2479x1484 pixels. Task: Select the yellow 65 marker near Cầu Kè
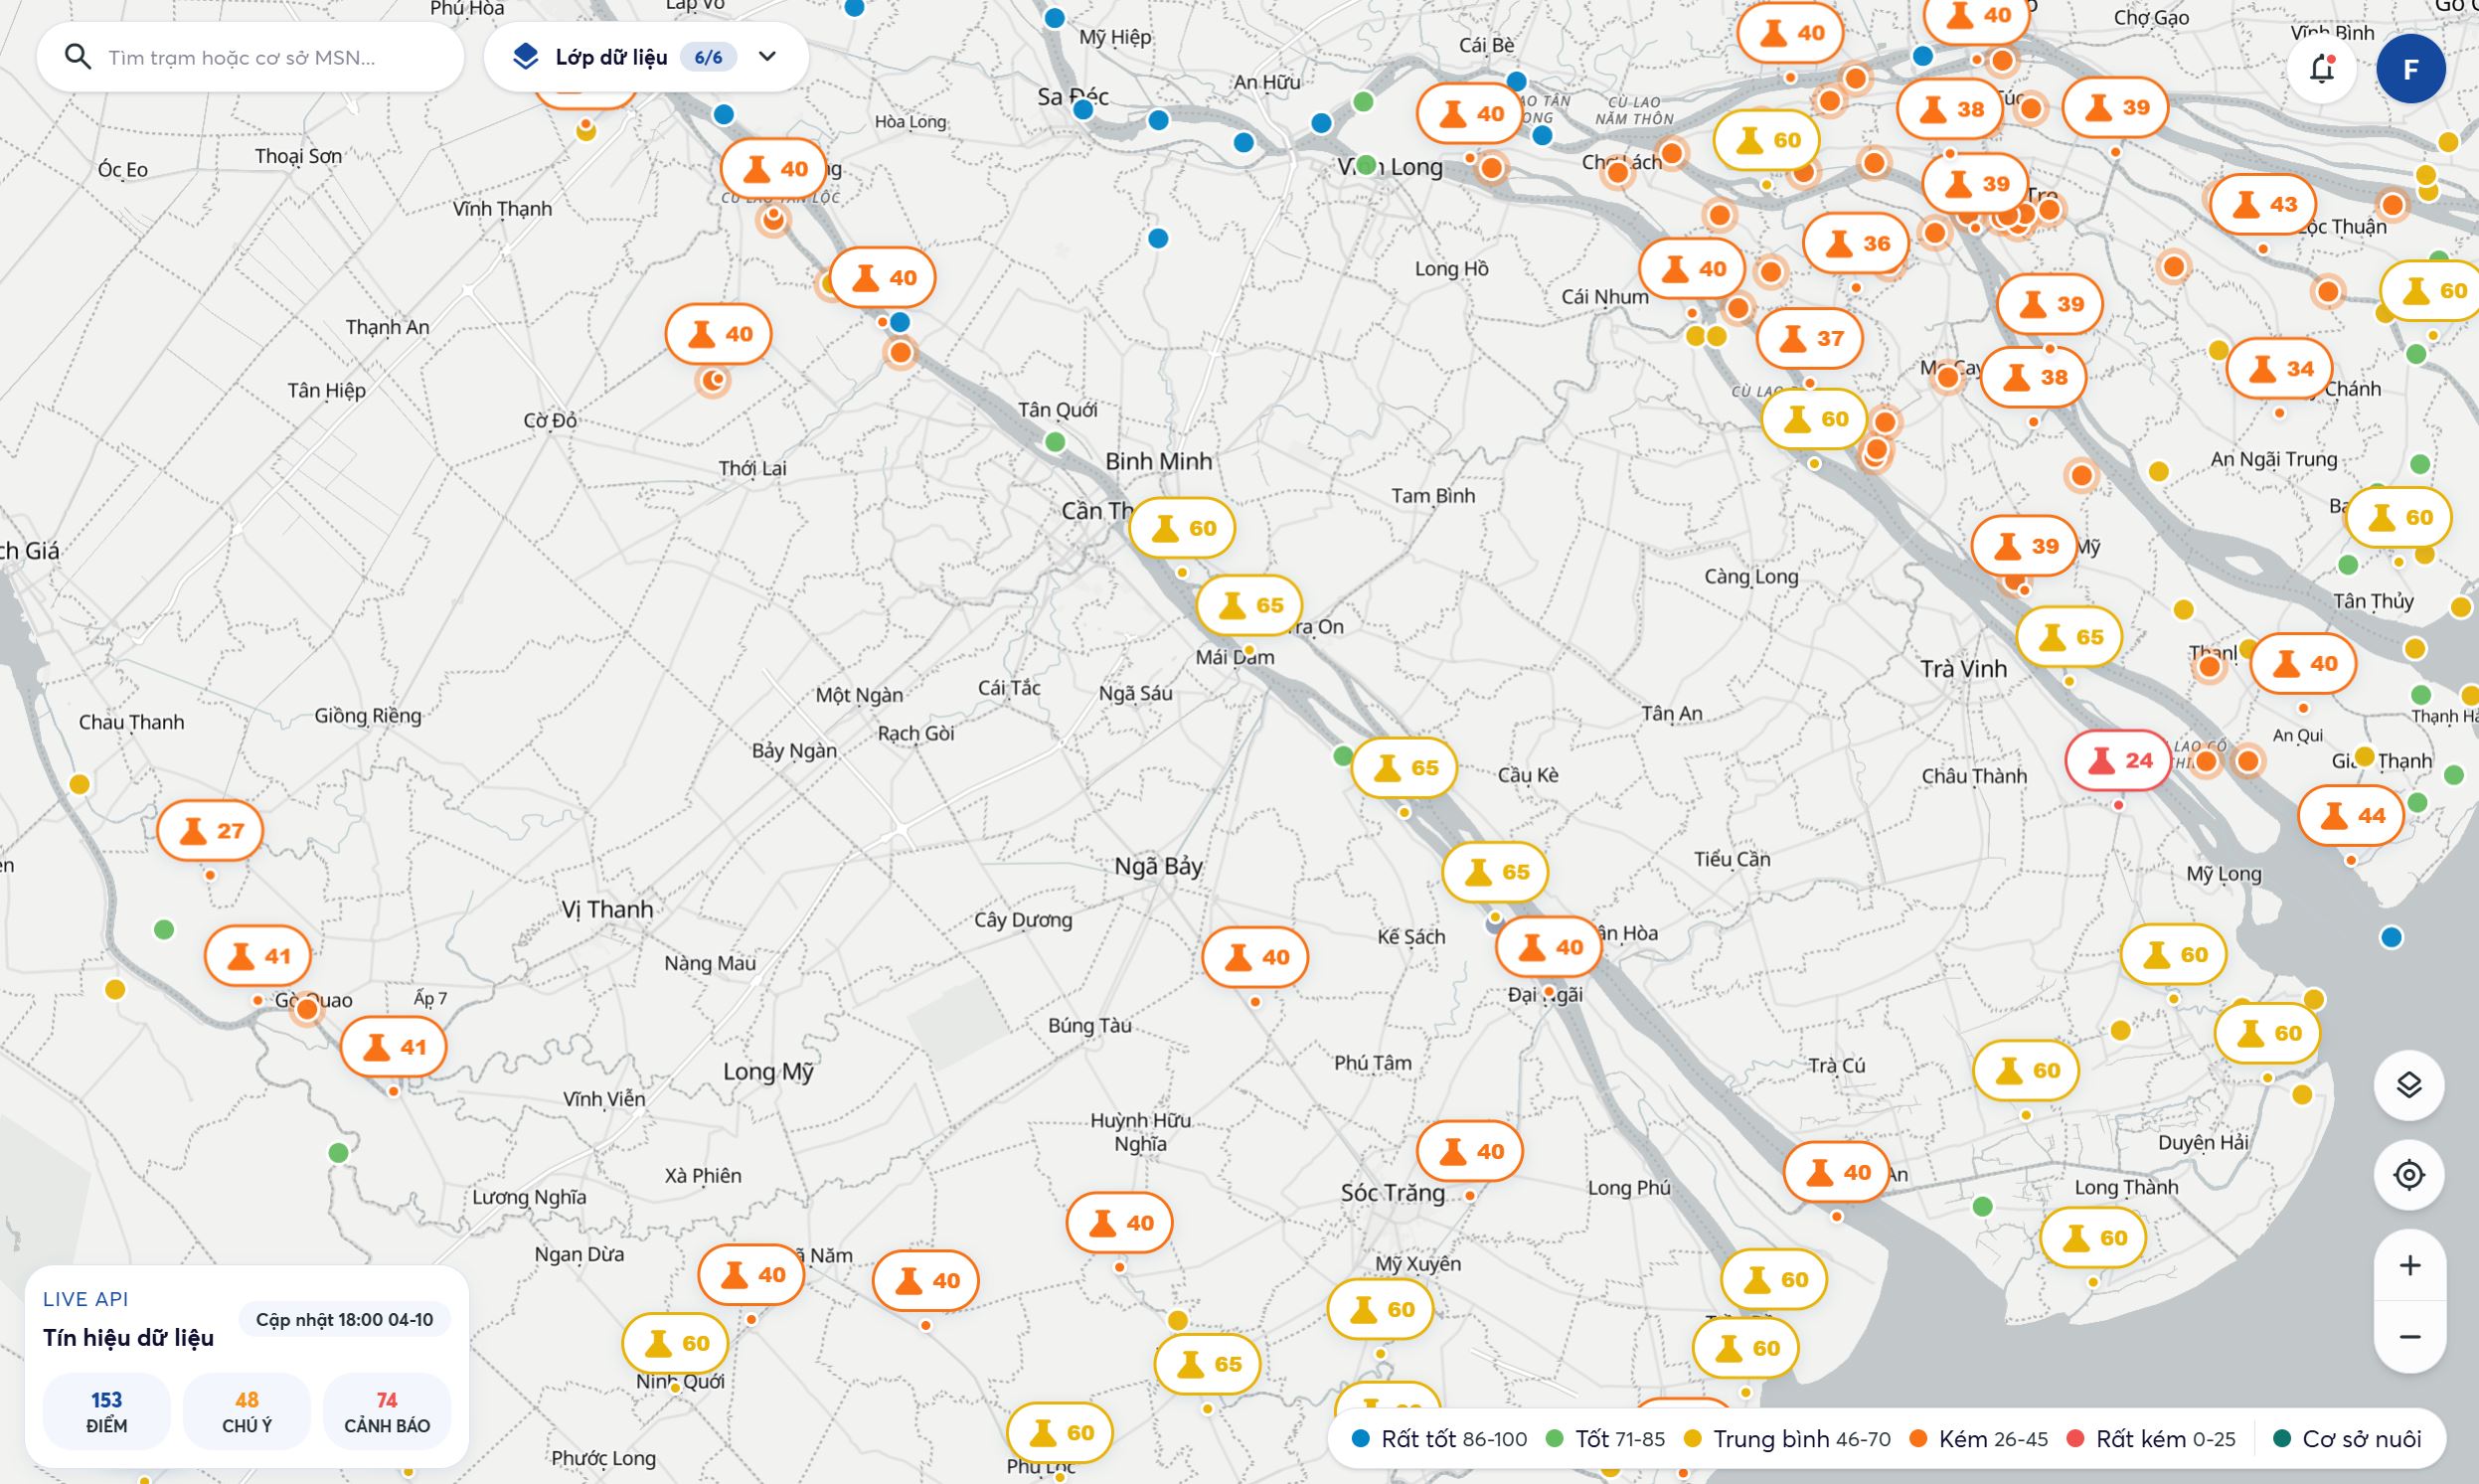point(1404,768)
